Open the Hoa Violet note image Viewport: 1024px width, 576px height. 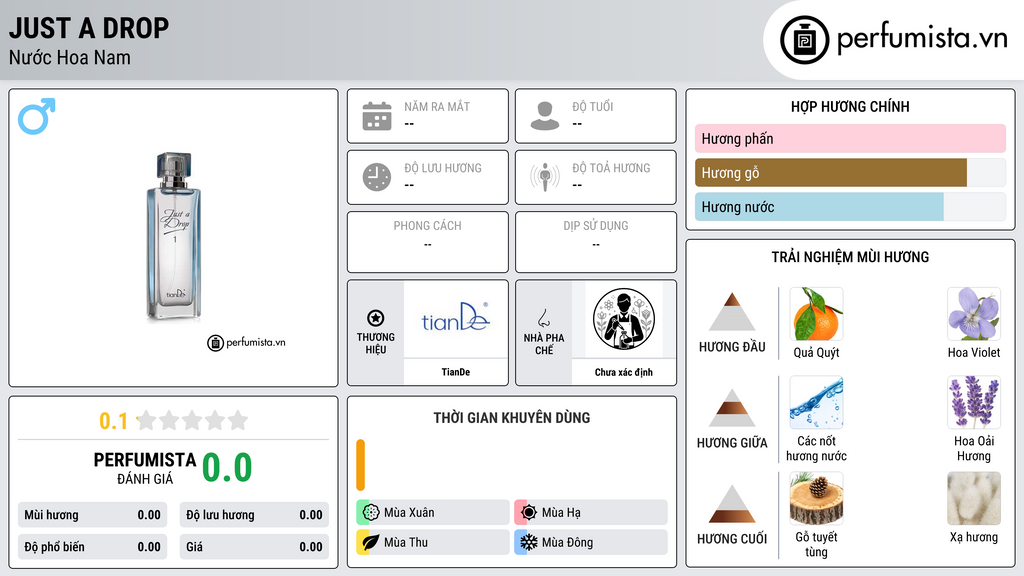(974, 313)
